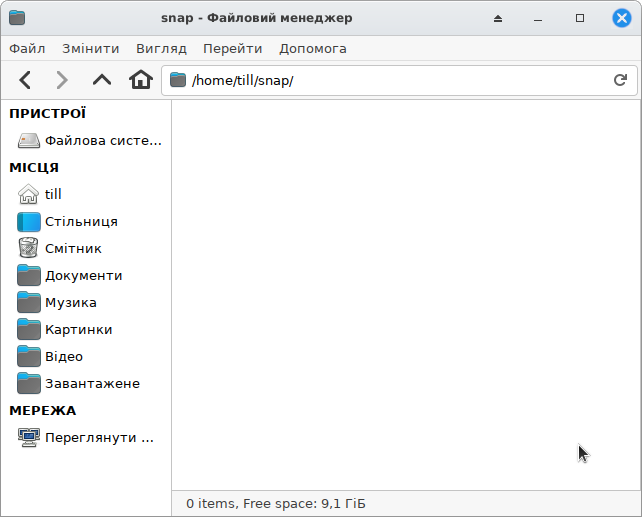The height and width of the screenshot is (517, 642).
Task: Click the ПРИСТРОЇ section header
Action: (x=47, y=113)
